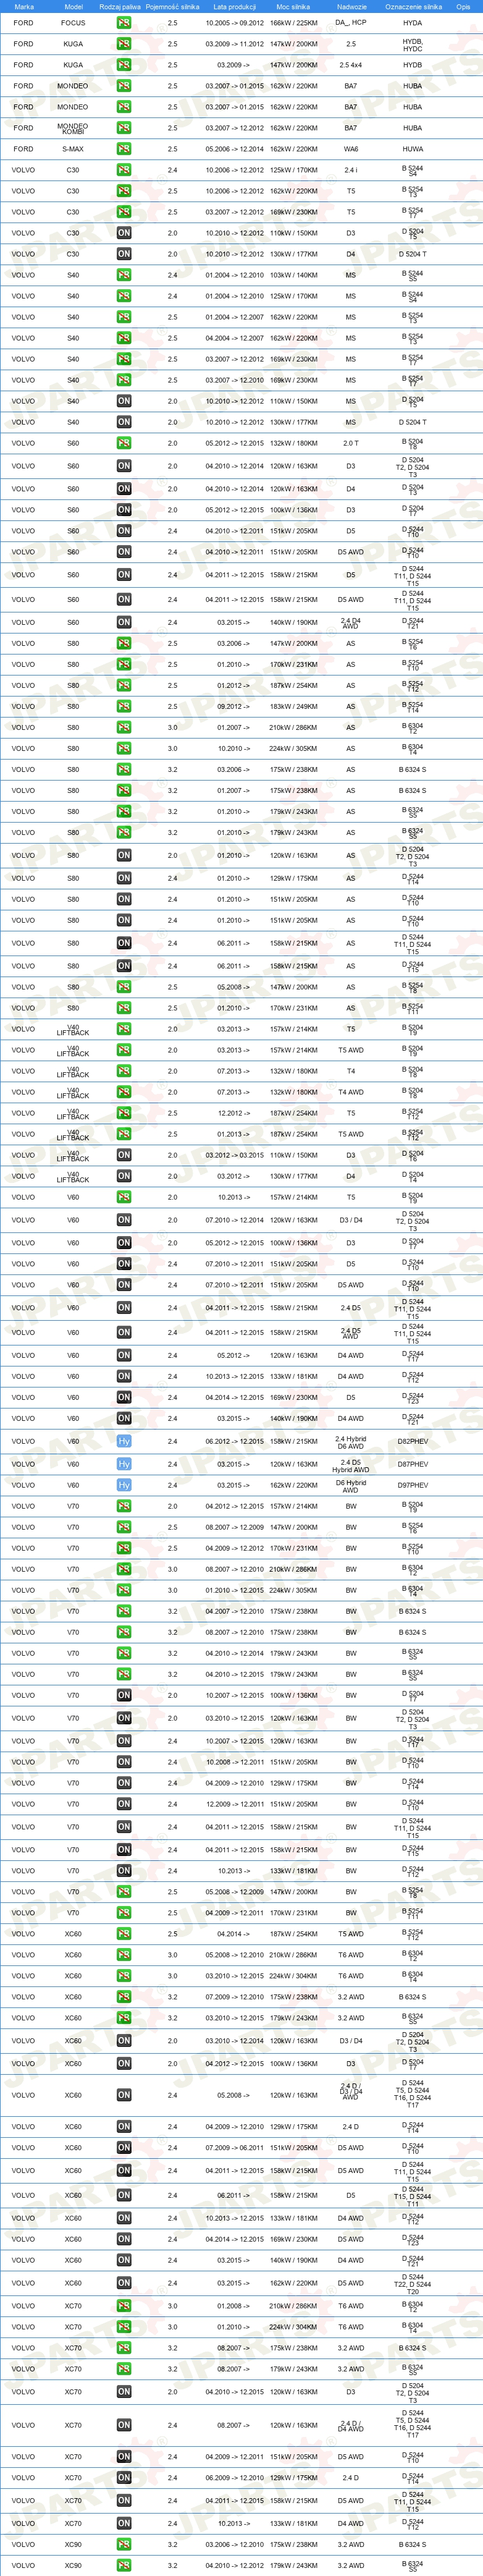Image resolution: width=483 pixels, height=2576 pixels.
Task: Click the Rodzaj paliwa column header
Action: click(120, 6)
